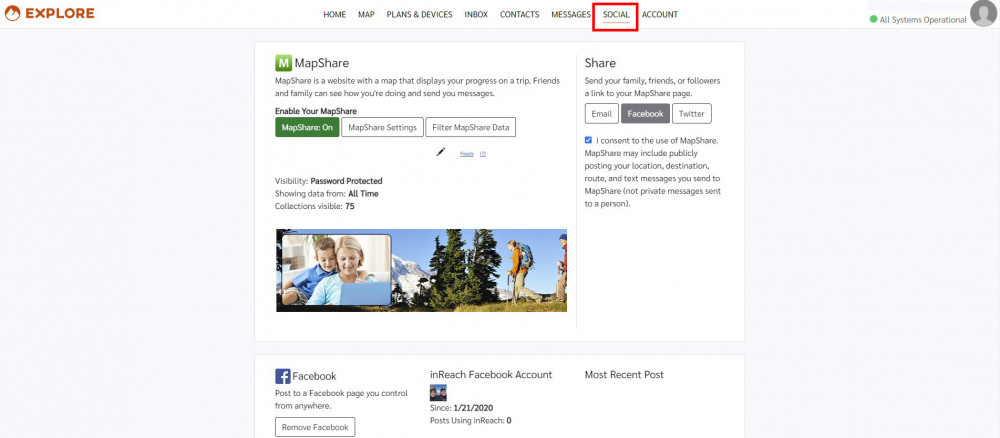Click the pencil edit icon
The width and height of the screenshot is (1000, 438).
click(441, 152)
